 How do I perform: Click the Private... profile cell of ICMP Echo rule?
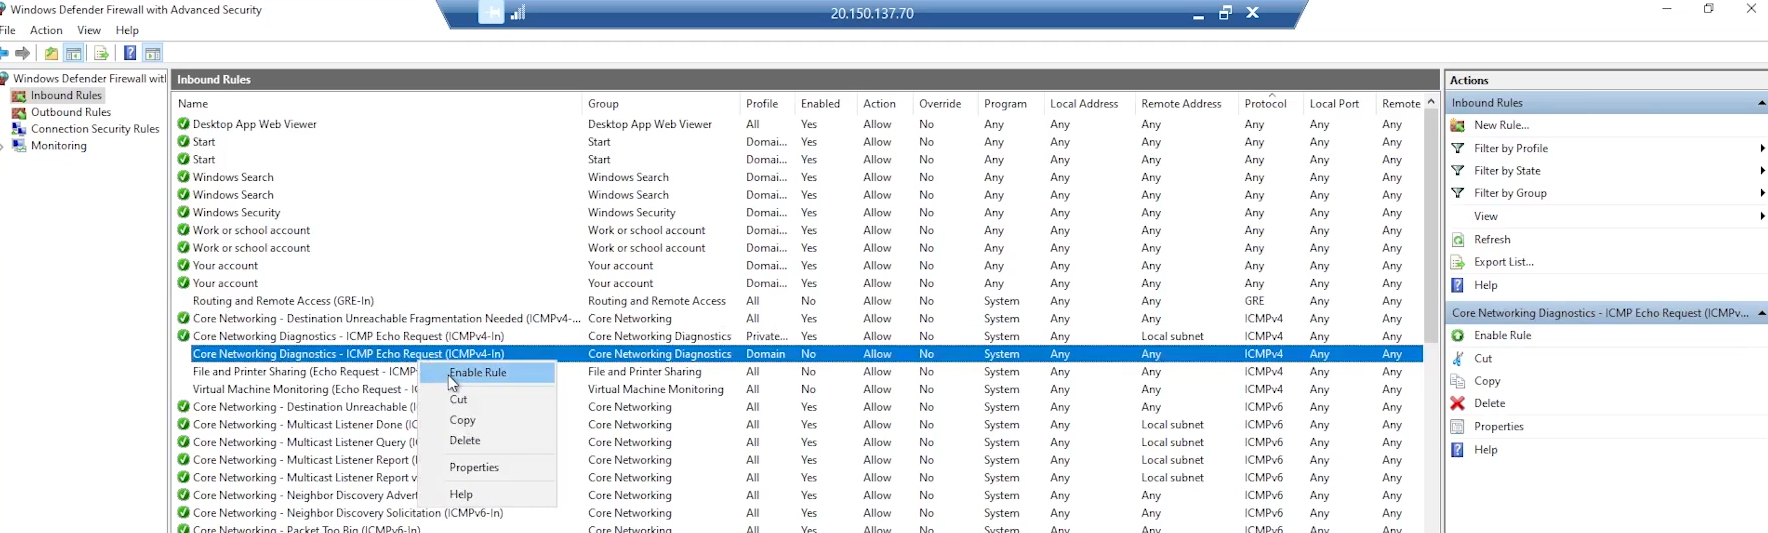click(767, 337)
